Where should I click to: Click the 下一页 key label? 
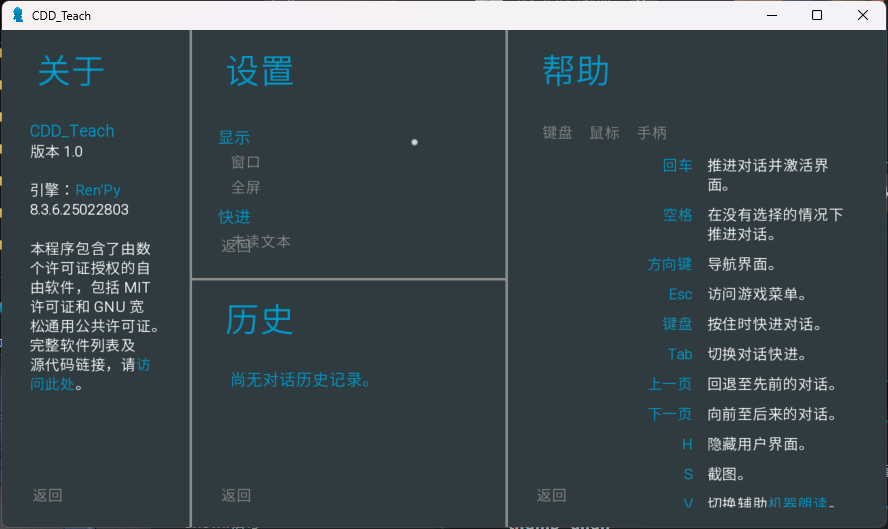coord(671,414)
